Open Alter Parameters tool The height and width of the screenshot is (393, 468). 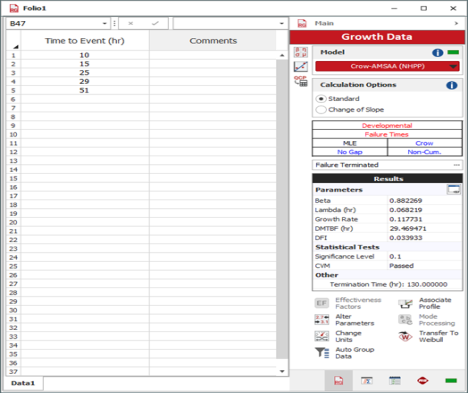[322, 319]
